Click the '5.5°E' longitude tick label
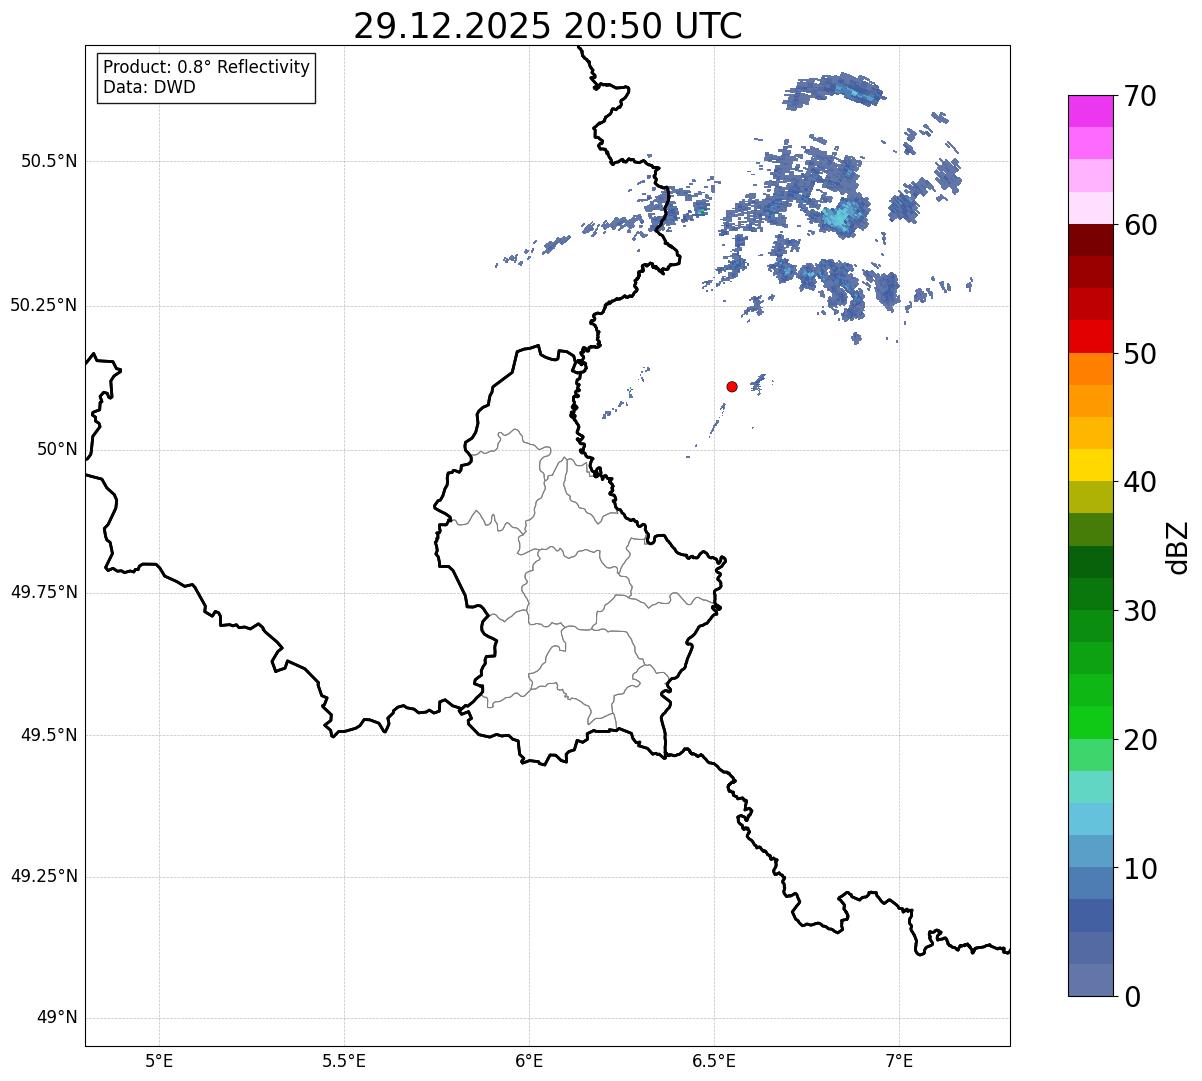The image size is (1202, 1081). (344, 1060)
